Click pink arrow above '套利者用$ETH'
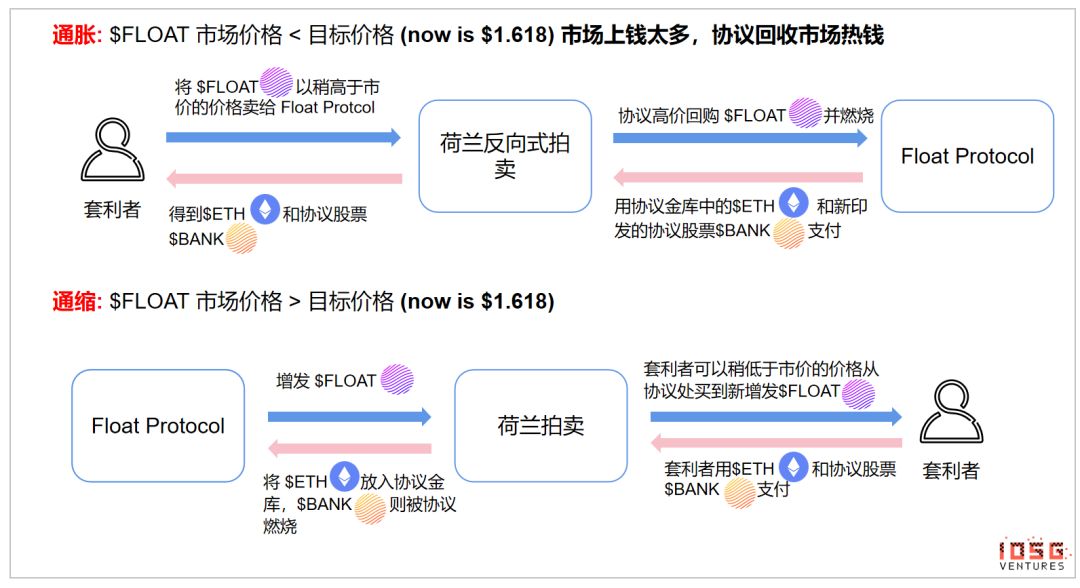The height and width of the screenshot is (588, 1080). point(776,443)
